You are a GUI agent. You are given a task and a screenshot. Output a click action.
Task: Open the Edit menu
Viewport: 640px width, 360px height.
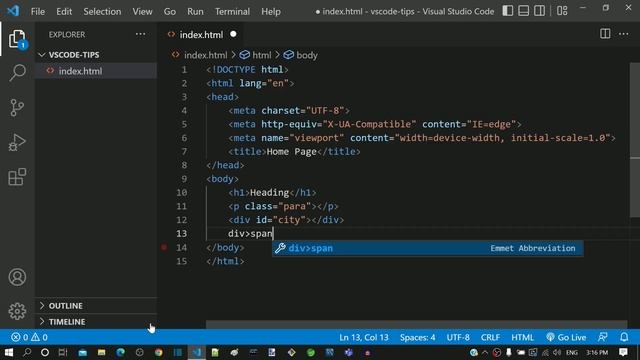64,11
